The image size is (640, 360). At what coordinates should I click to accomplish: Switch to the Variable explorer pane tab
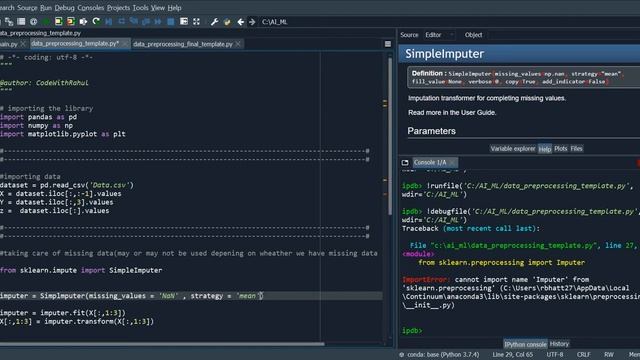(513, 149)
